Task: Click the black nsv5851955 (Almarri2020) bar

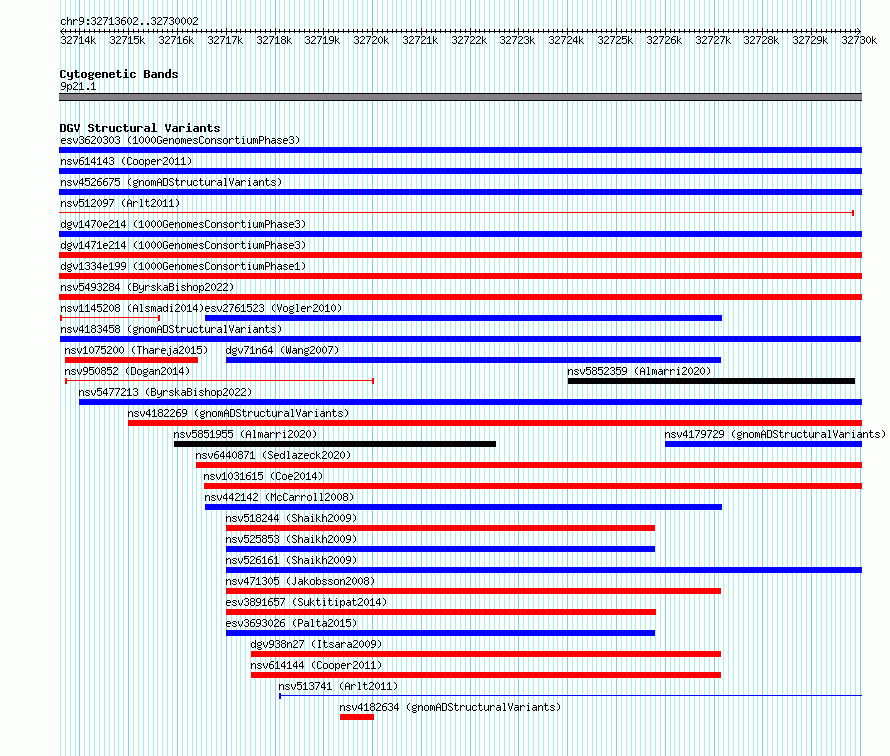Action: (335, 444)
